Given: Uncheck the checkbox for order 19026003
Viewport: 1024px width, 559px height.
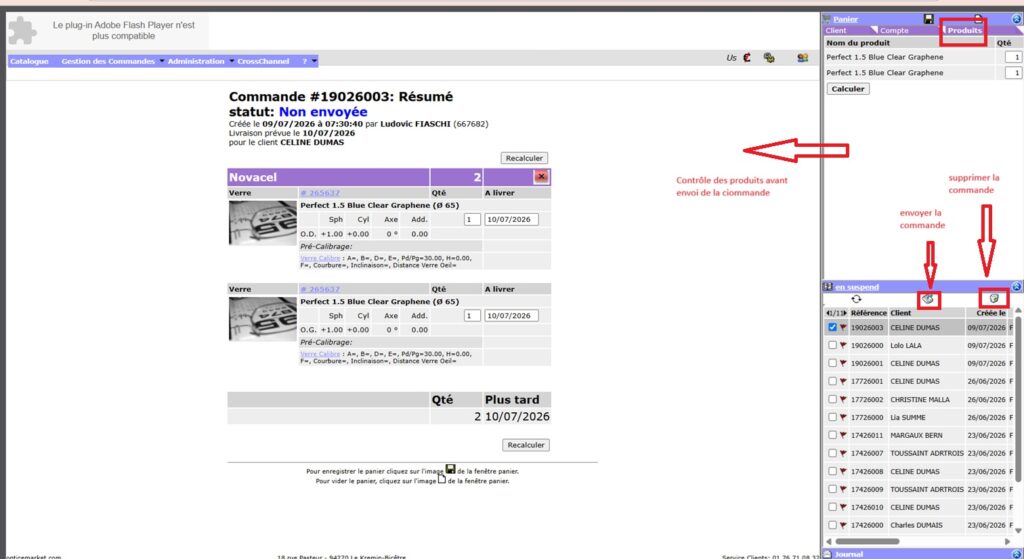Looking at the screenshot, I should 832,327.
